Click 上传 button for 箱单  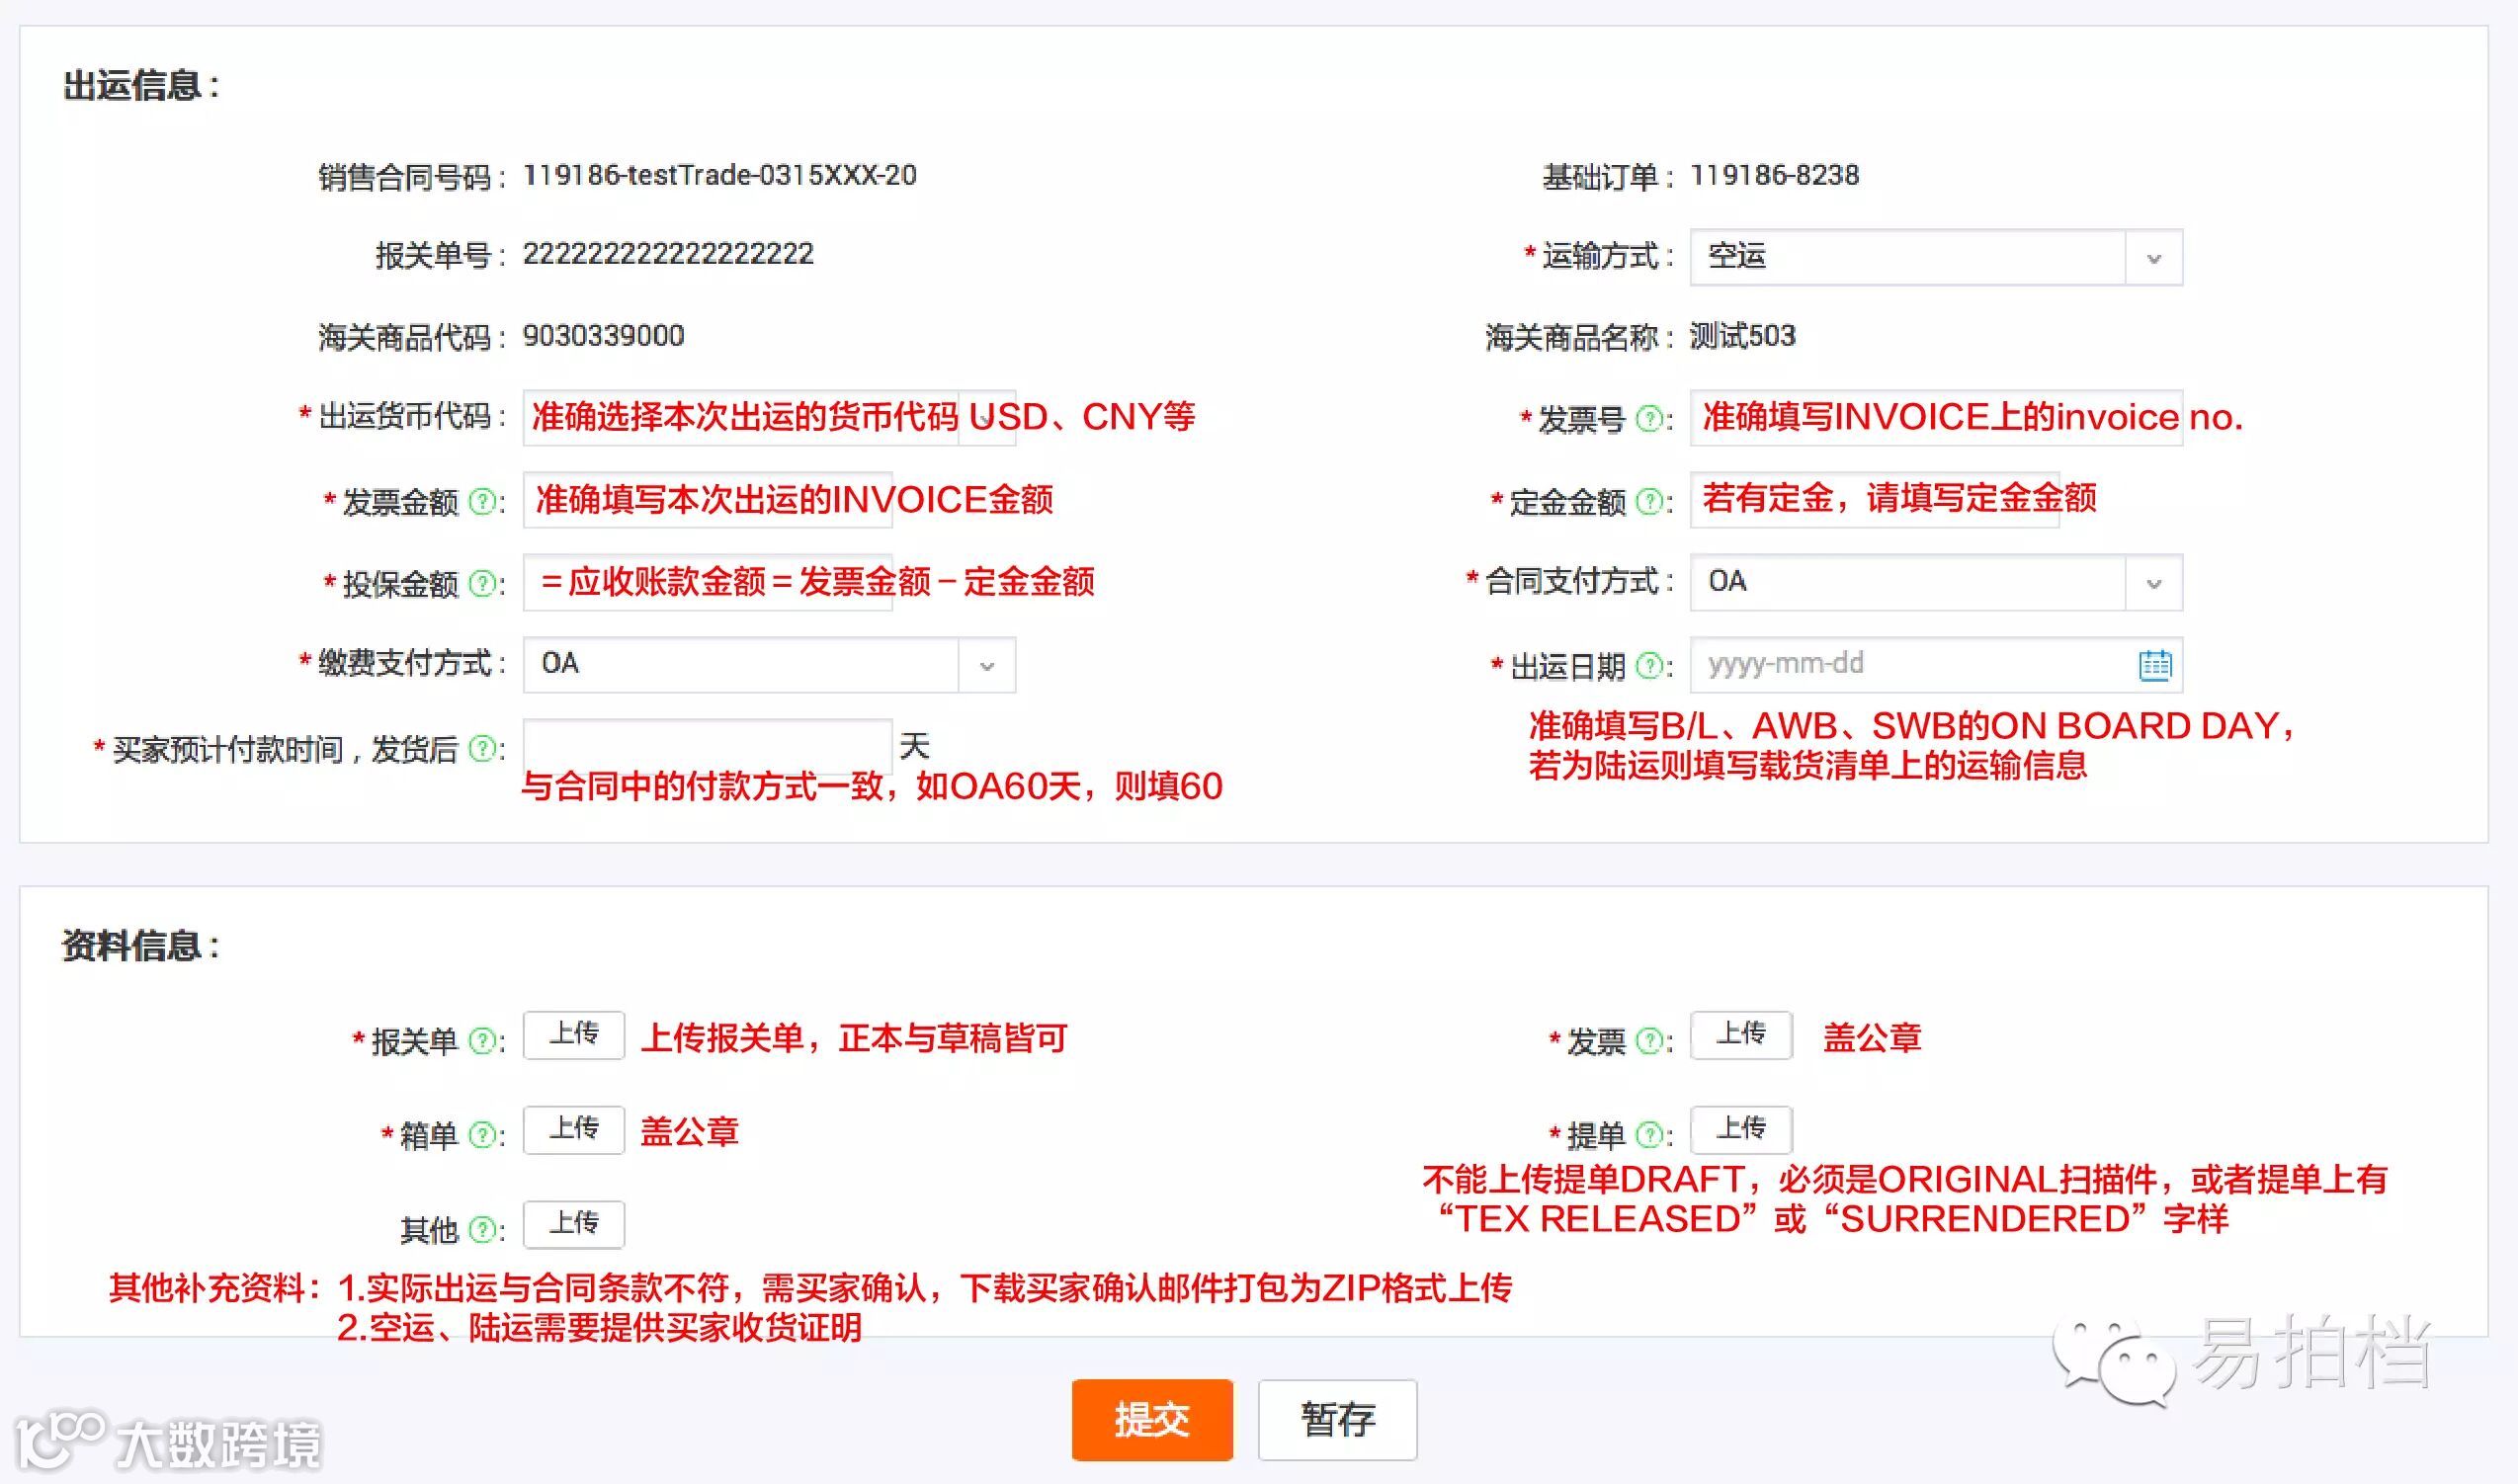(x=573, y=1129)
